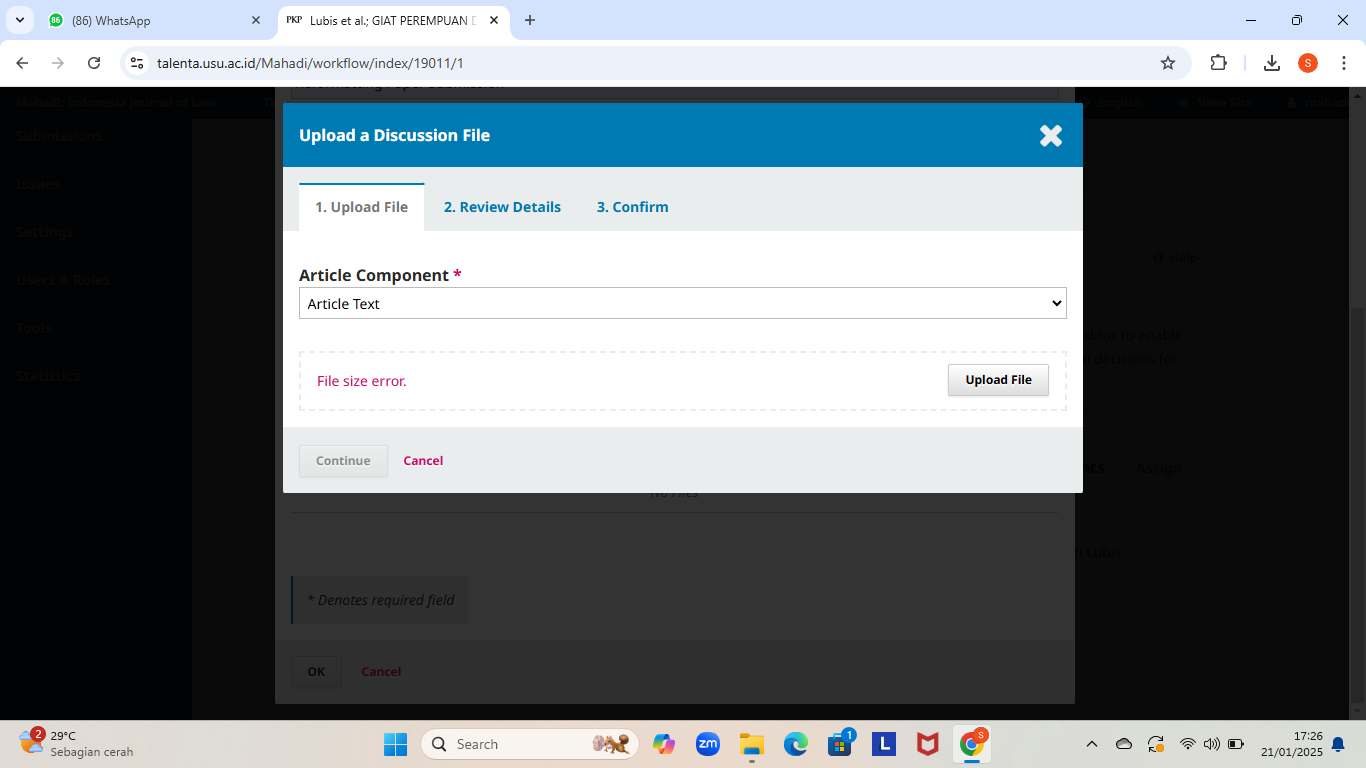The image size is (1366, 768).
Task: Close the WhatsApp browser tab
Action: point(256,20)
